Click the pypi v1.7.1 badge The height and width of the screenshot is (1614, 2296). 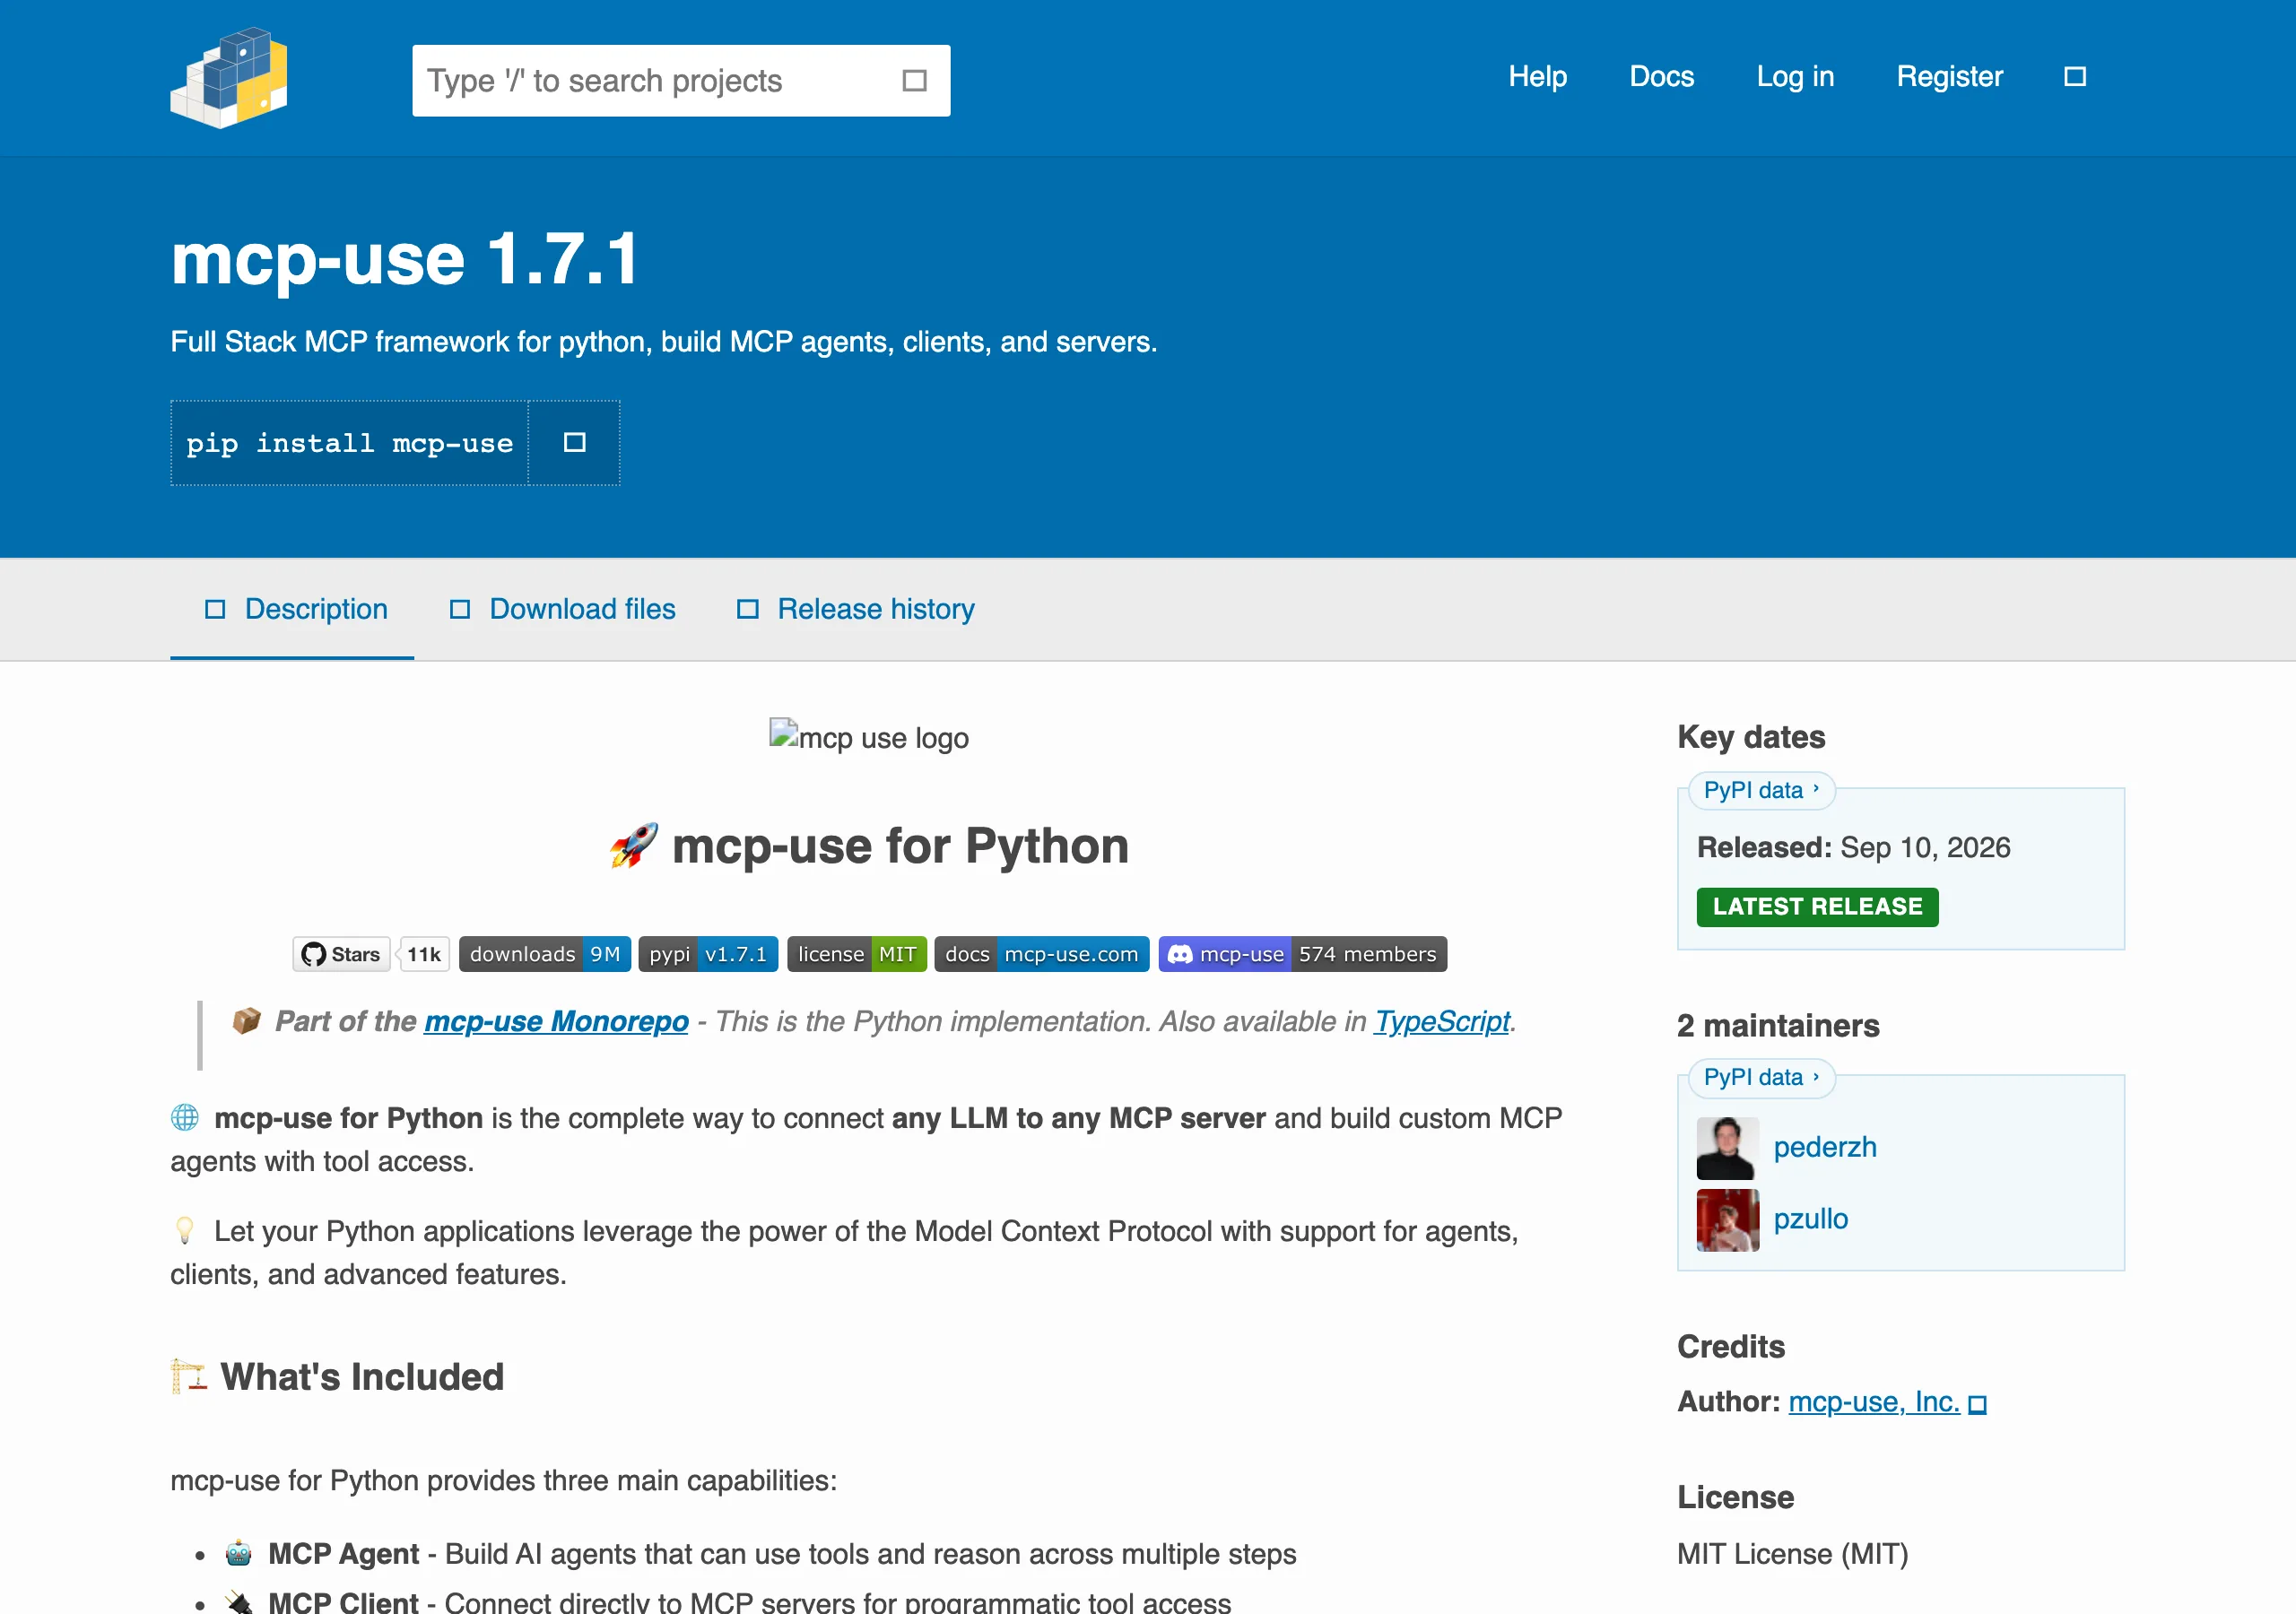(708, 954)
